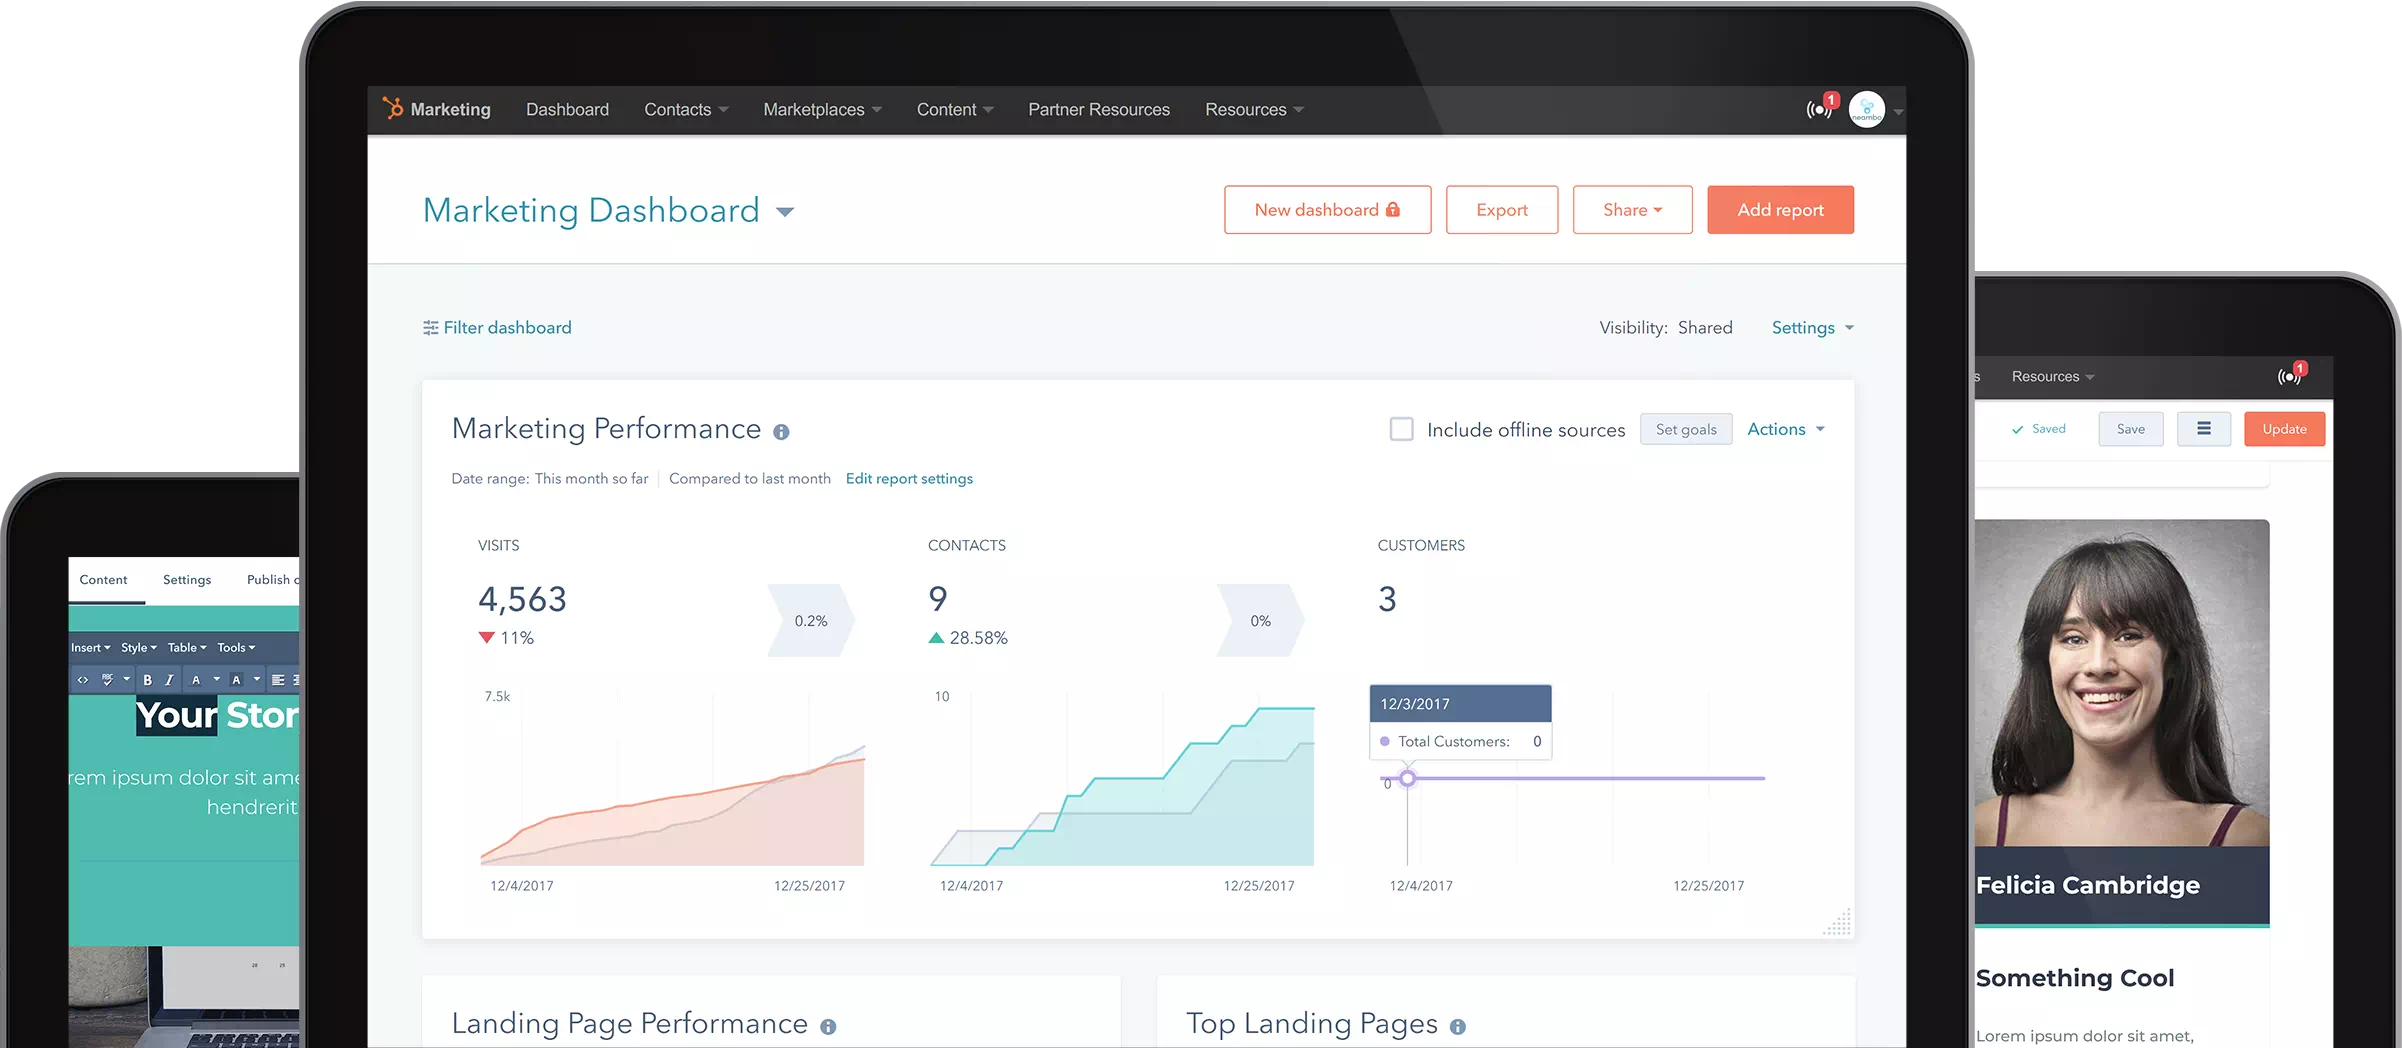Click the Customers chart data point marker
The width and height of the screenshot is (2402, 1048).
click(1407, 778)
